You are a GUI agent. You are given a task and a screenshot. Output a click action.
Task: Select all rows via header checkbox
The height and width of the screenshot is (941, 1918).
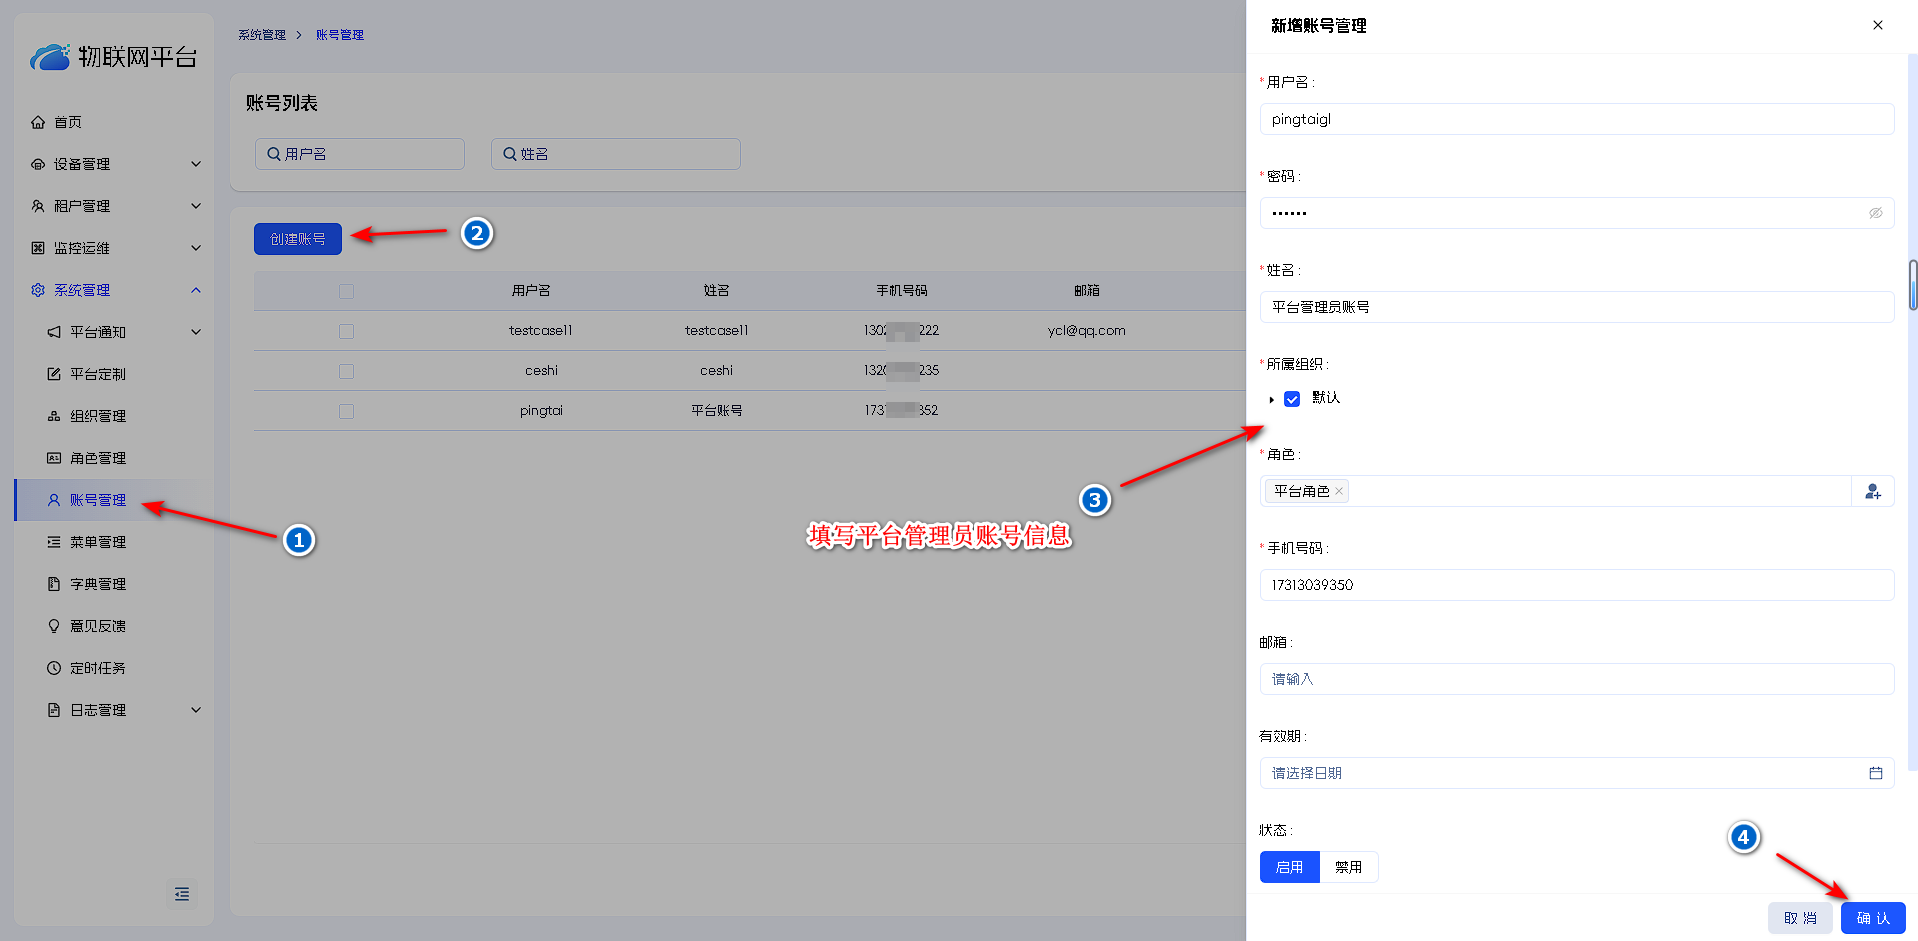click(x=346, y=291)
